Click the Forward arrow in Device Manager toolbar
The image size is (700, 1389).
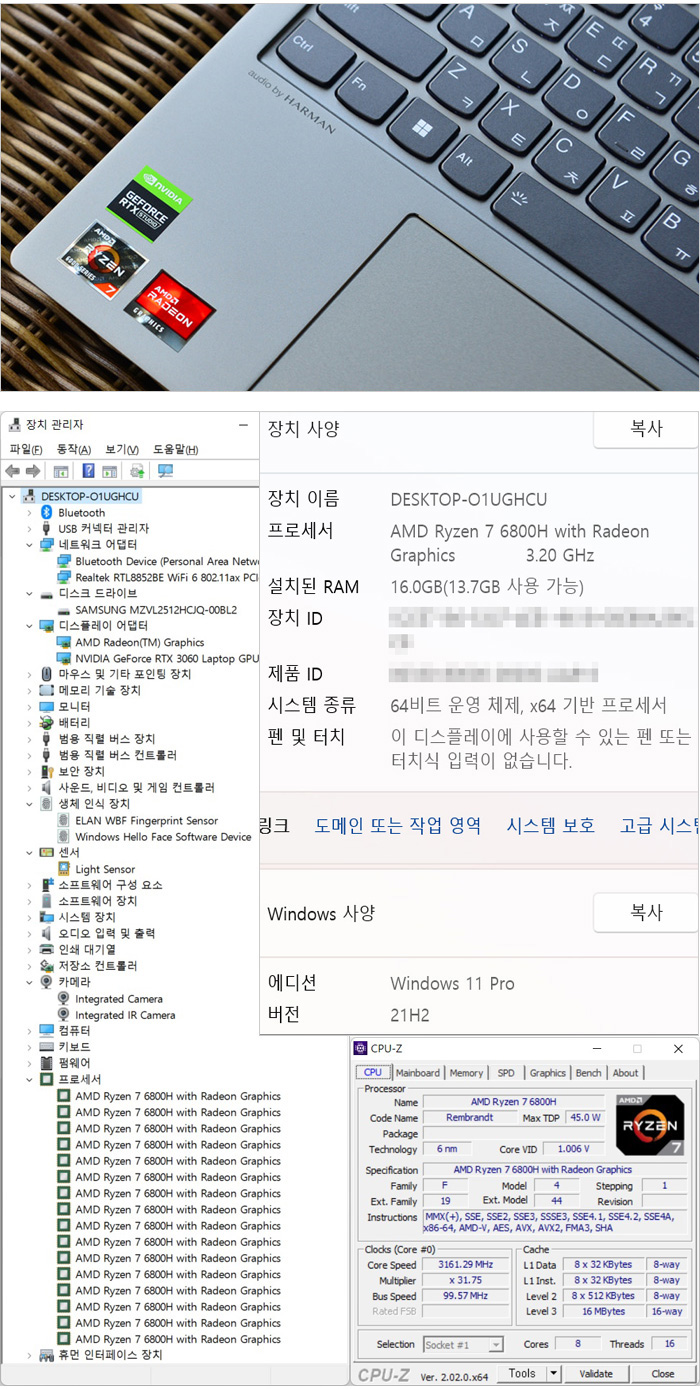click(x=33, y=471)
